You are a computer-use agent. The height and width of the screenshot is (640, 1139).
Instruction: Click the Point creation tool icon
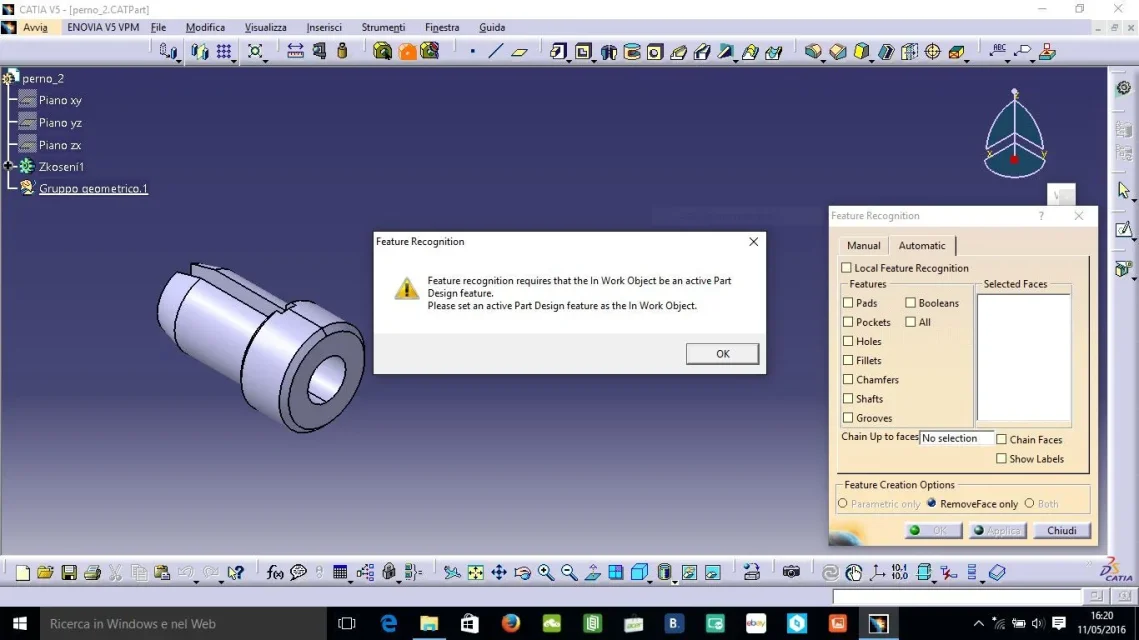click(472, 52)
